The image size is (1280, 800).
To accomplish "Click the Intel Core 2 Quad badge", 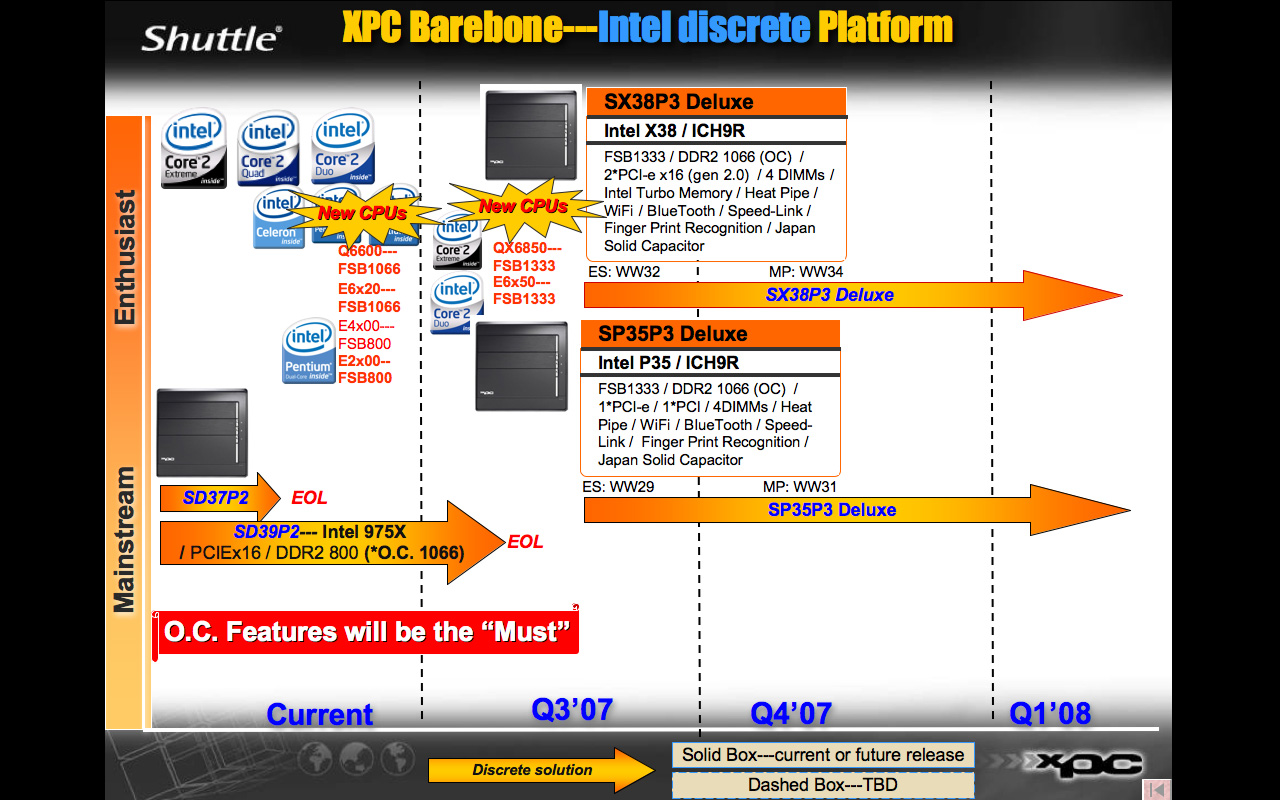I will pyautogui.click(x=267, y=149).
